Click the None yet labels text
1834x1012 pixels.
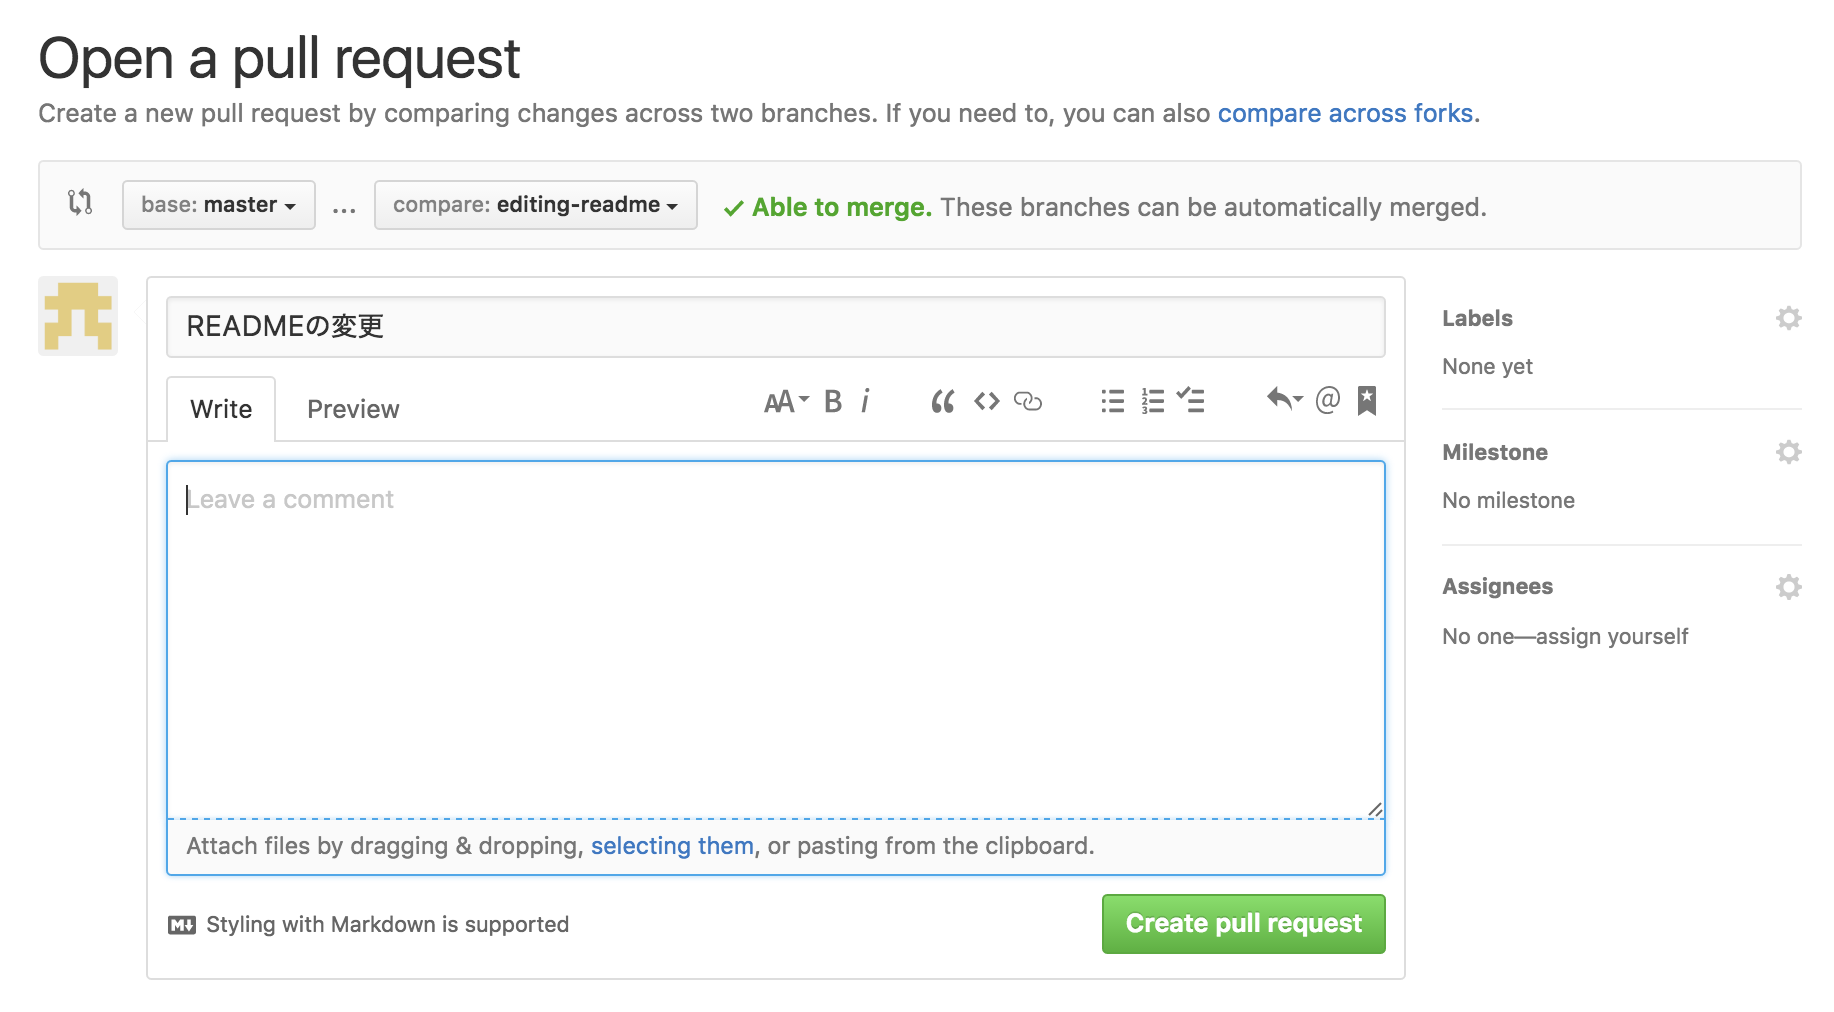point(1487,367)
